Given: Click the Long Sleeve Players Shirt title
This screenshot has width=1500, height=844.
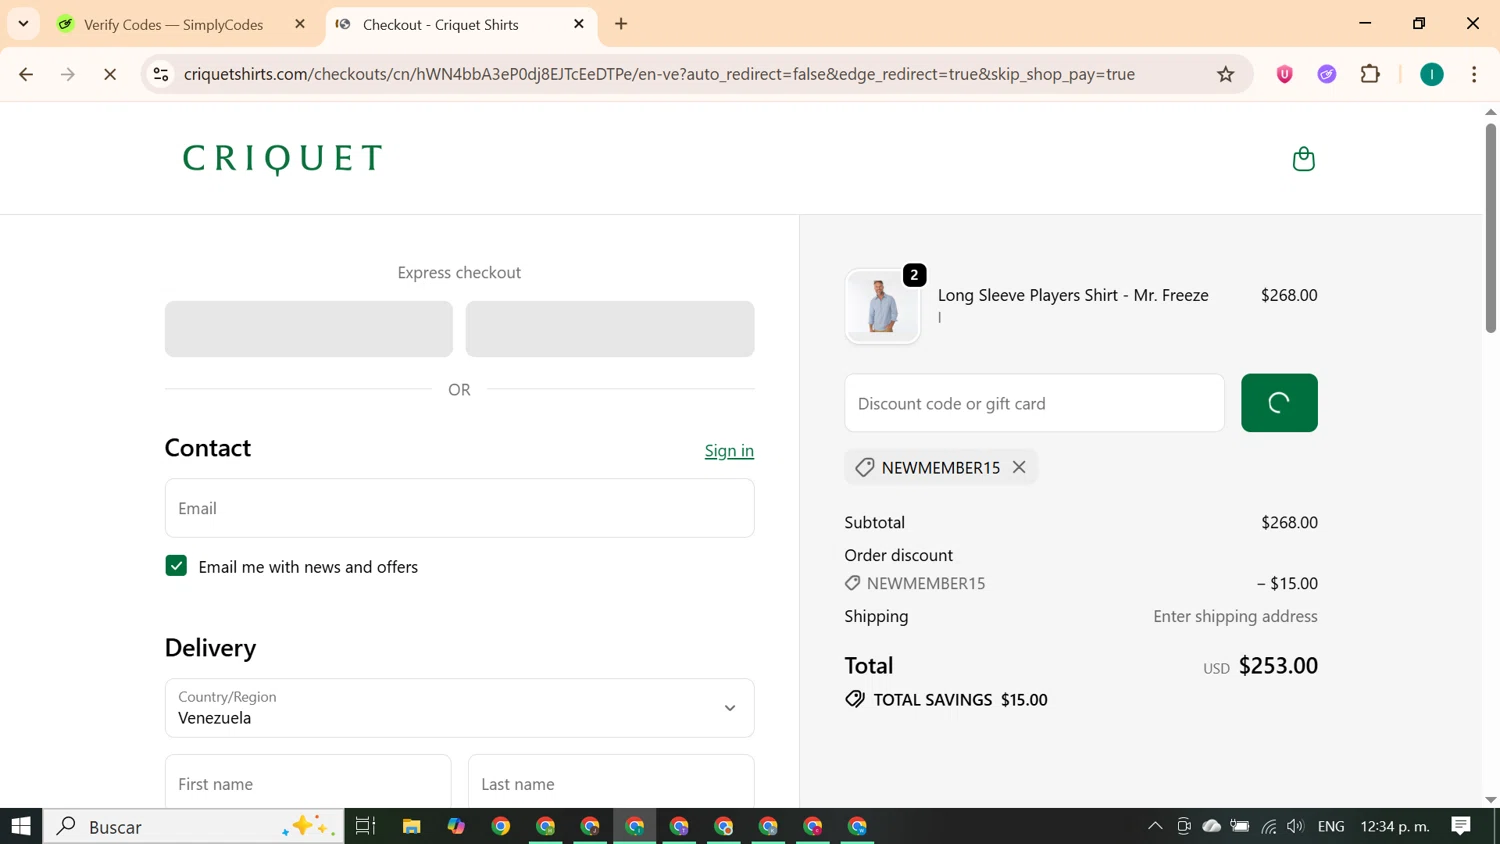Looking at the screenshot, I should (x=1073, y=295).
